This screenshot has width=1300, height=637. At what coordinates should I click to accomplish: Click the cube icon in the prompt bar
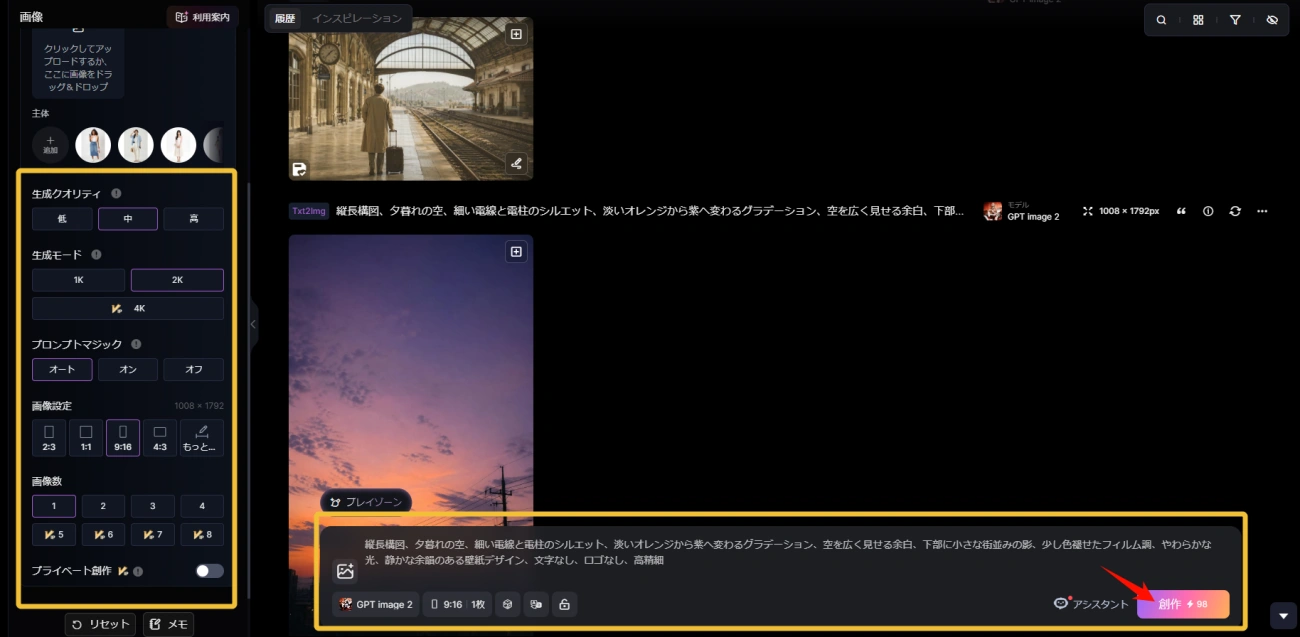[x=508, y=604]
